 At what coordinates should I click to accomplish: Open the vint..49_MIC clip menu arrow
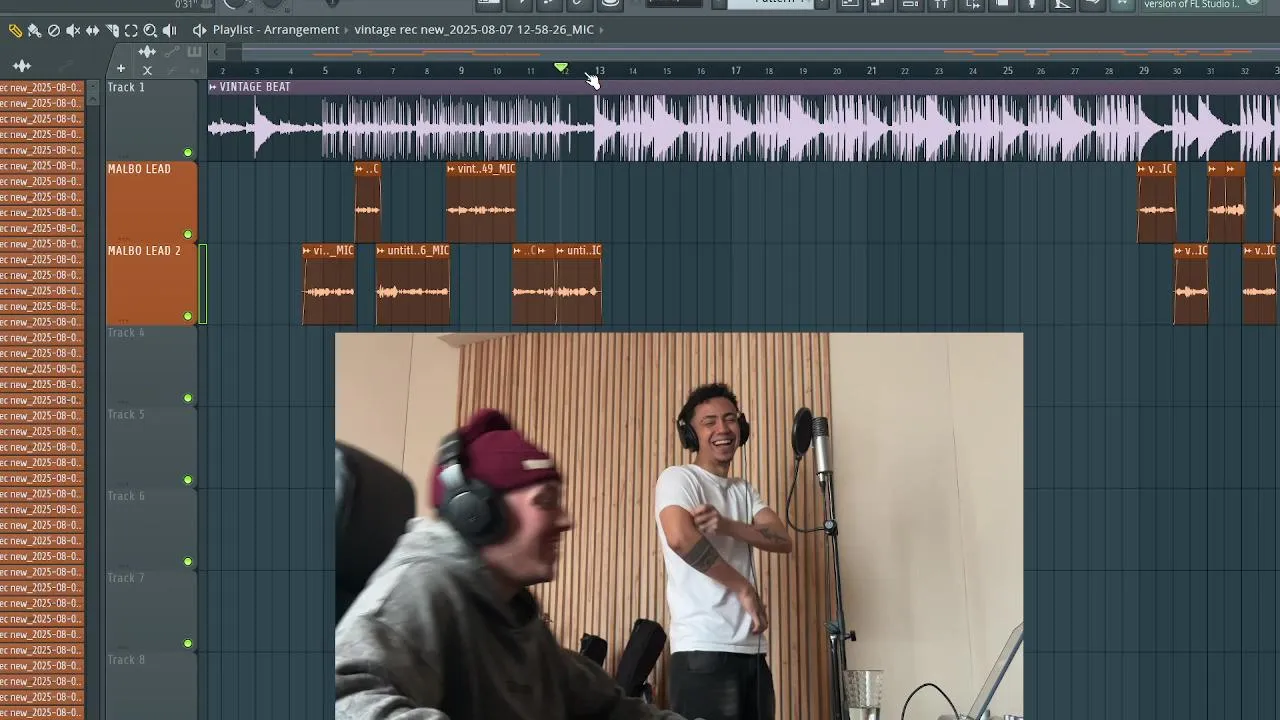tap(451, 169)
